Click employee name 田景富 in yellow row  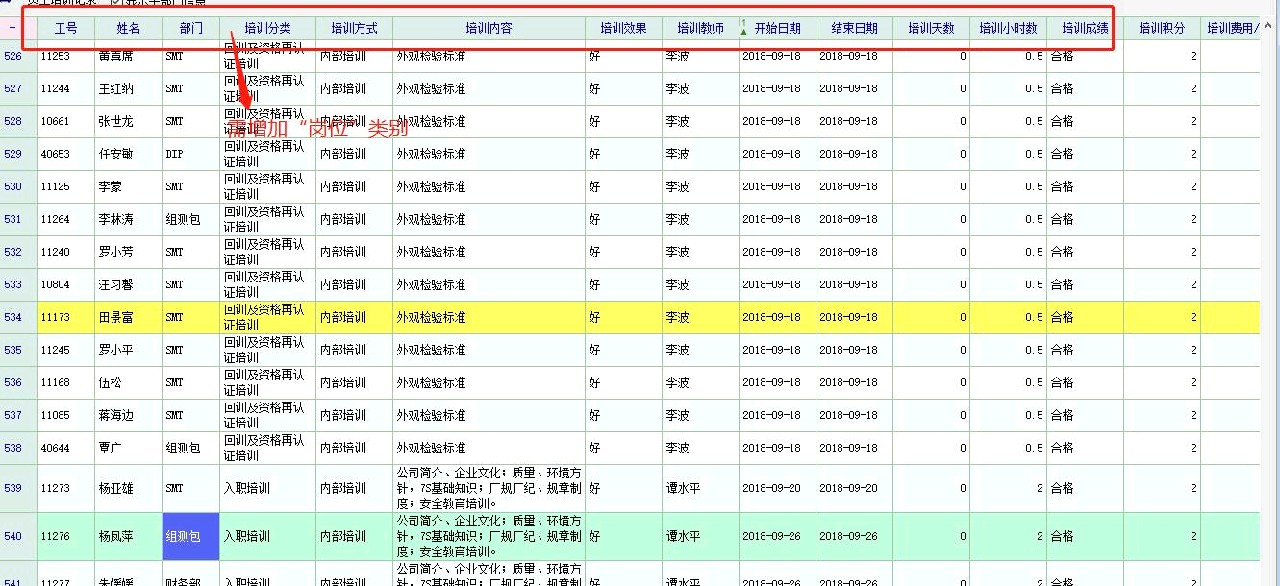(x=115, y=317)
